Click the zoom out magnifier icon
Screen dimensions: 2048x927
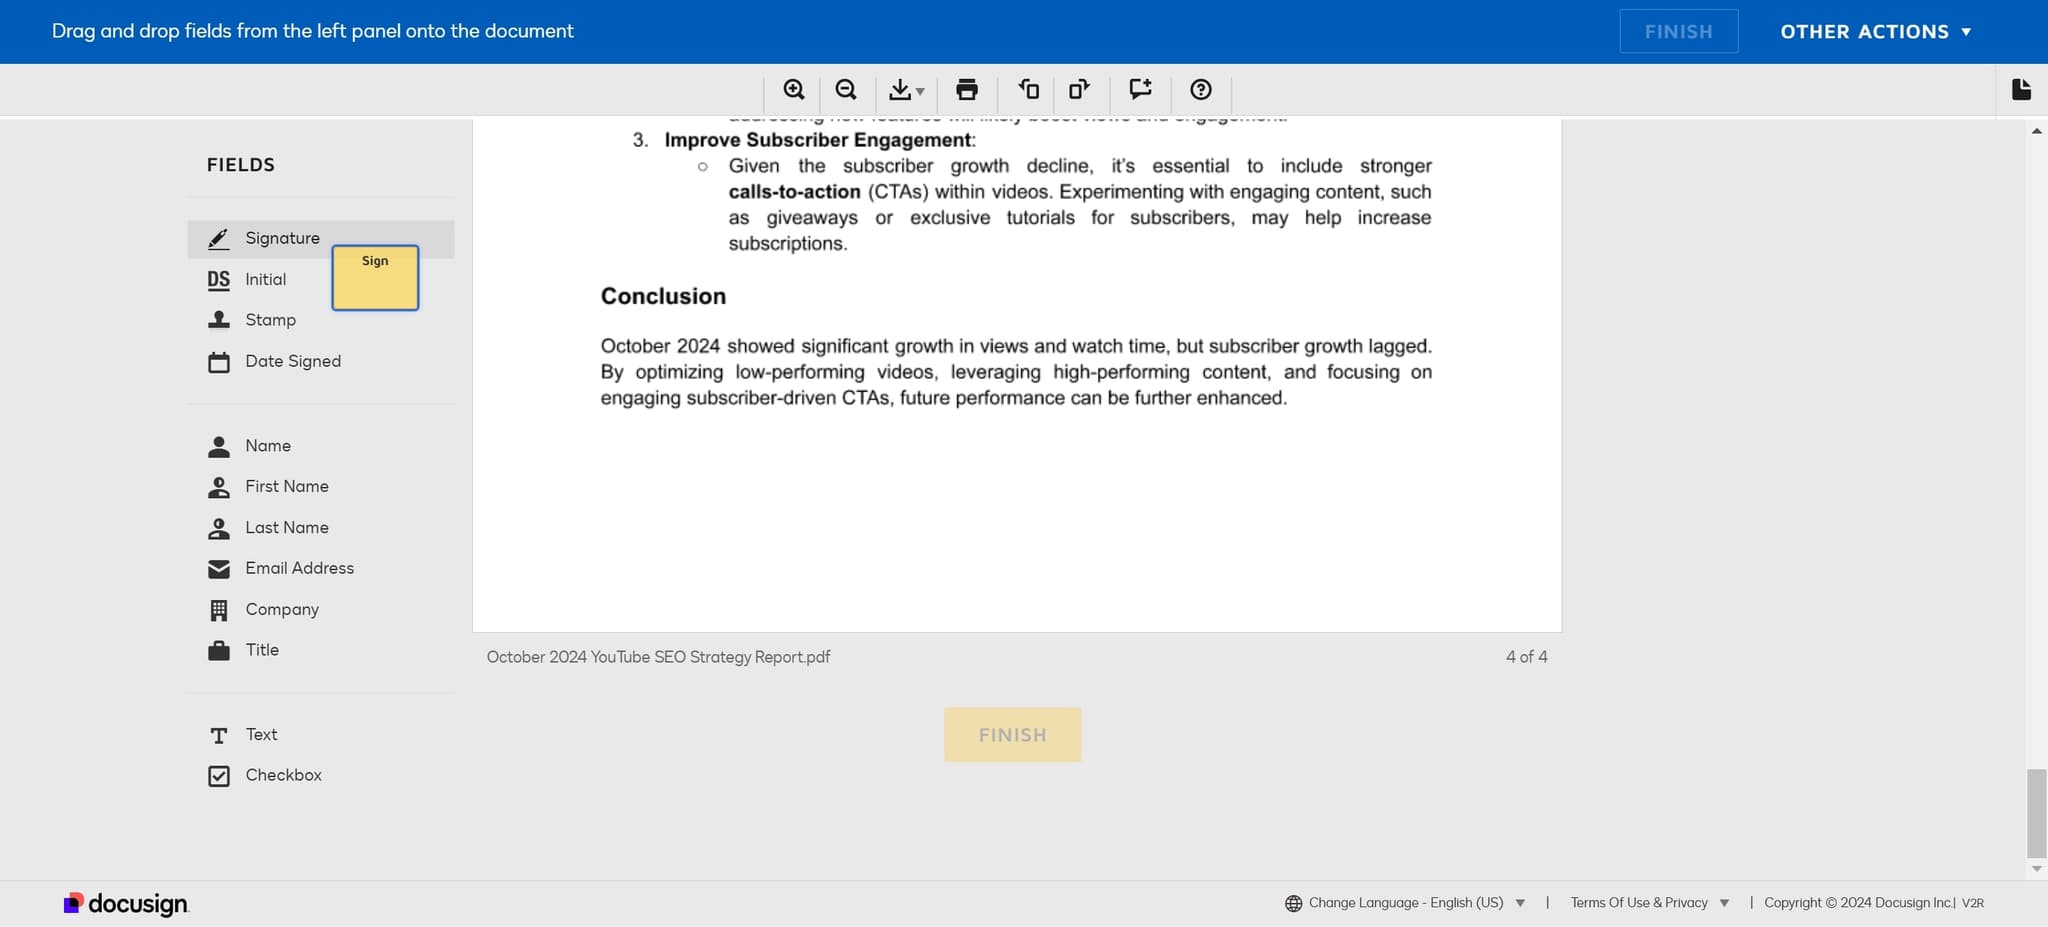pos(846,90)
